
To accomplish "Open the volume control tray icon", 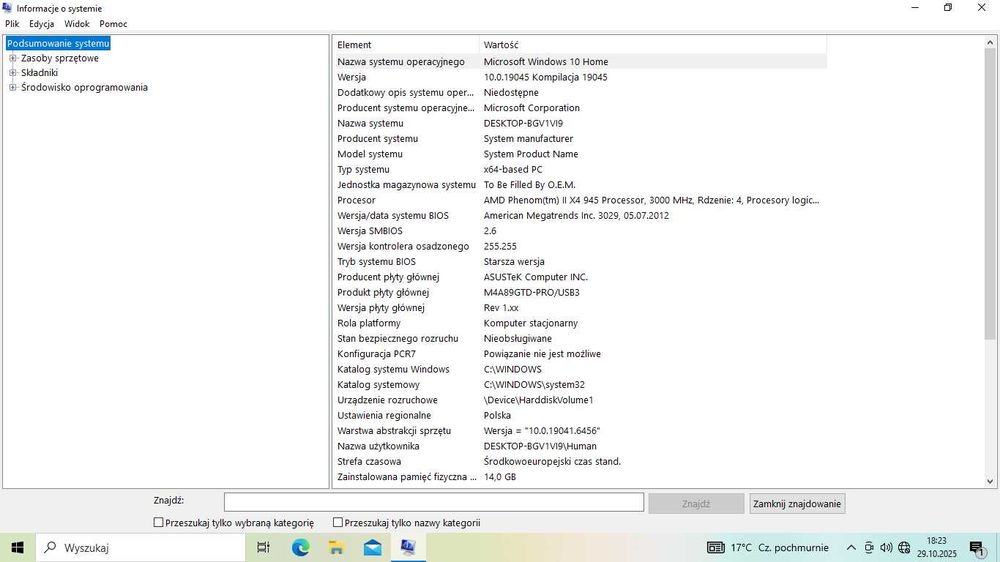I will coord(886,547).
